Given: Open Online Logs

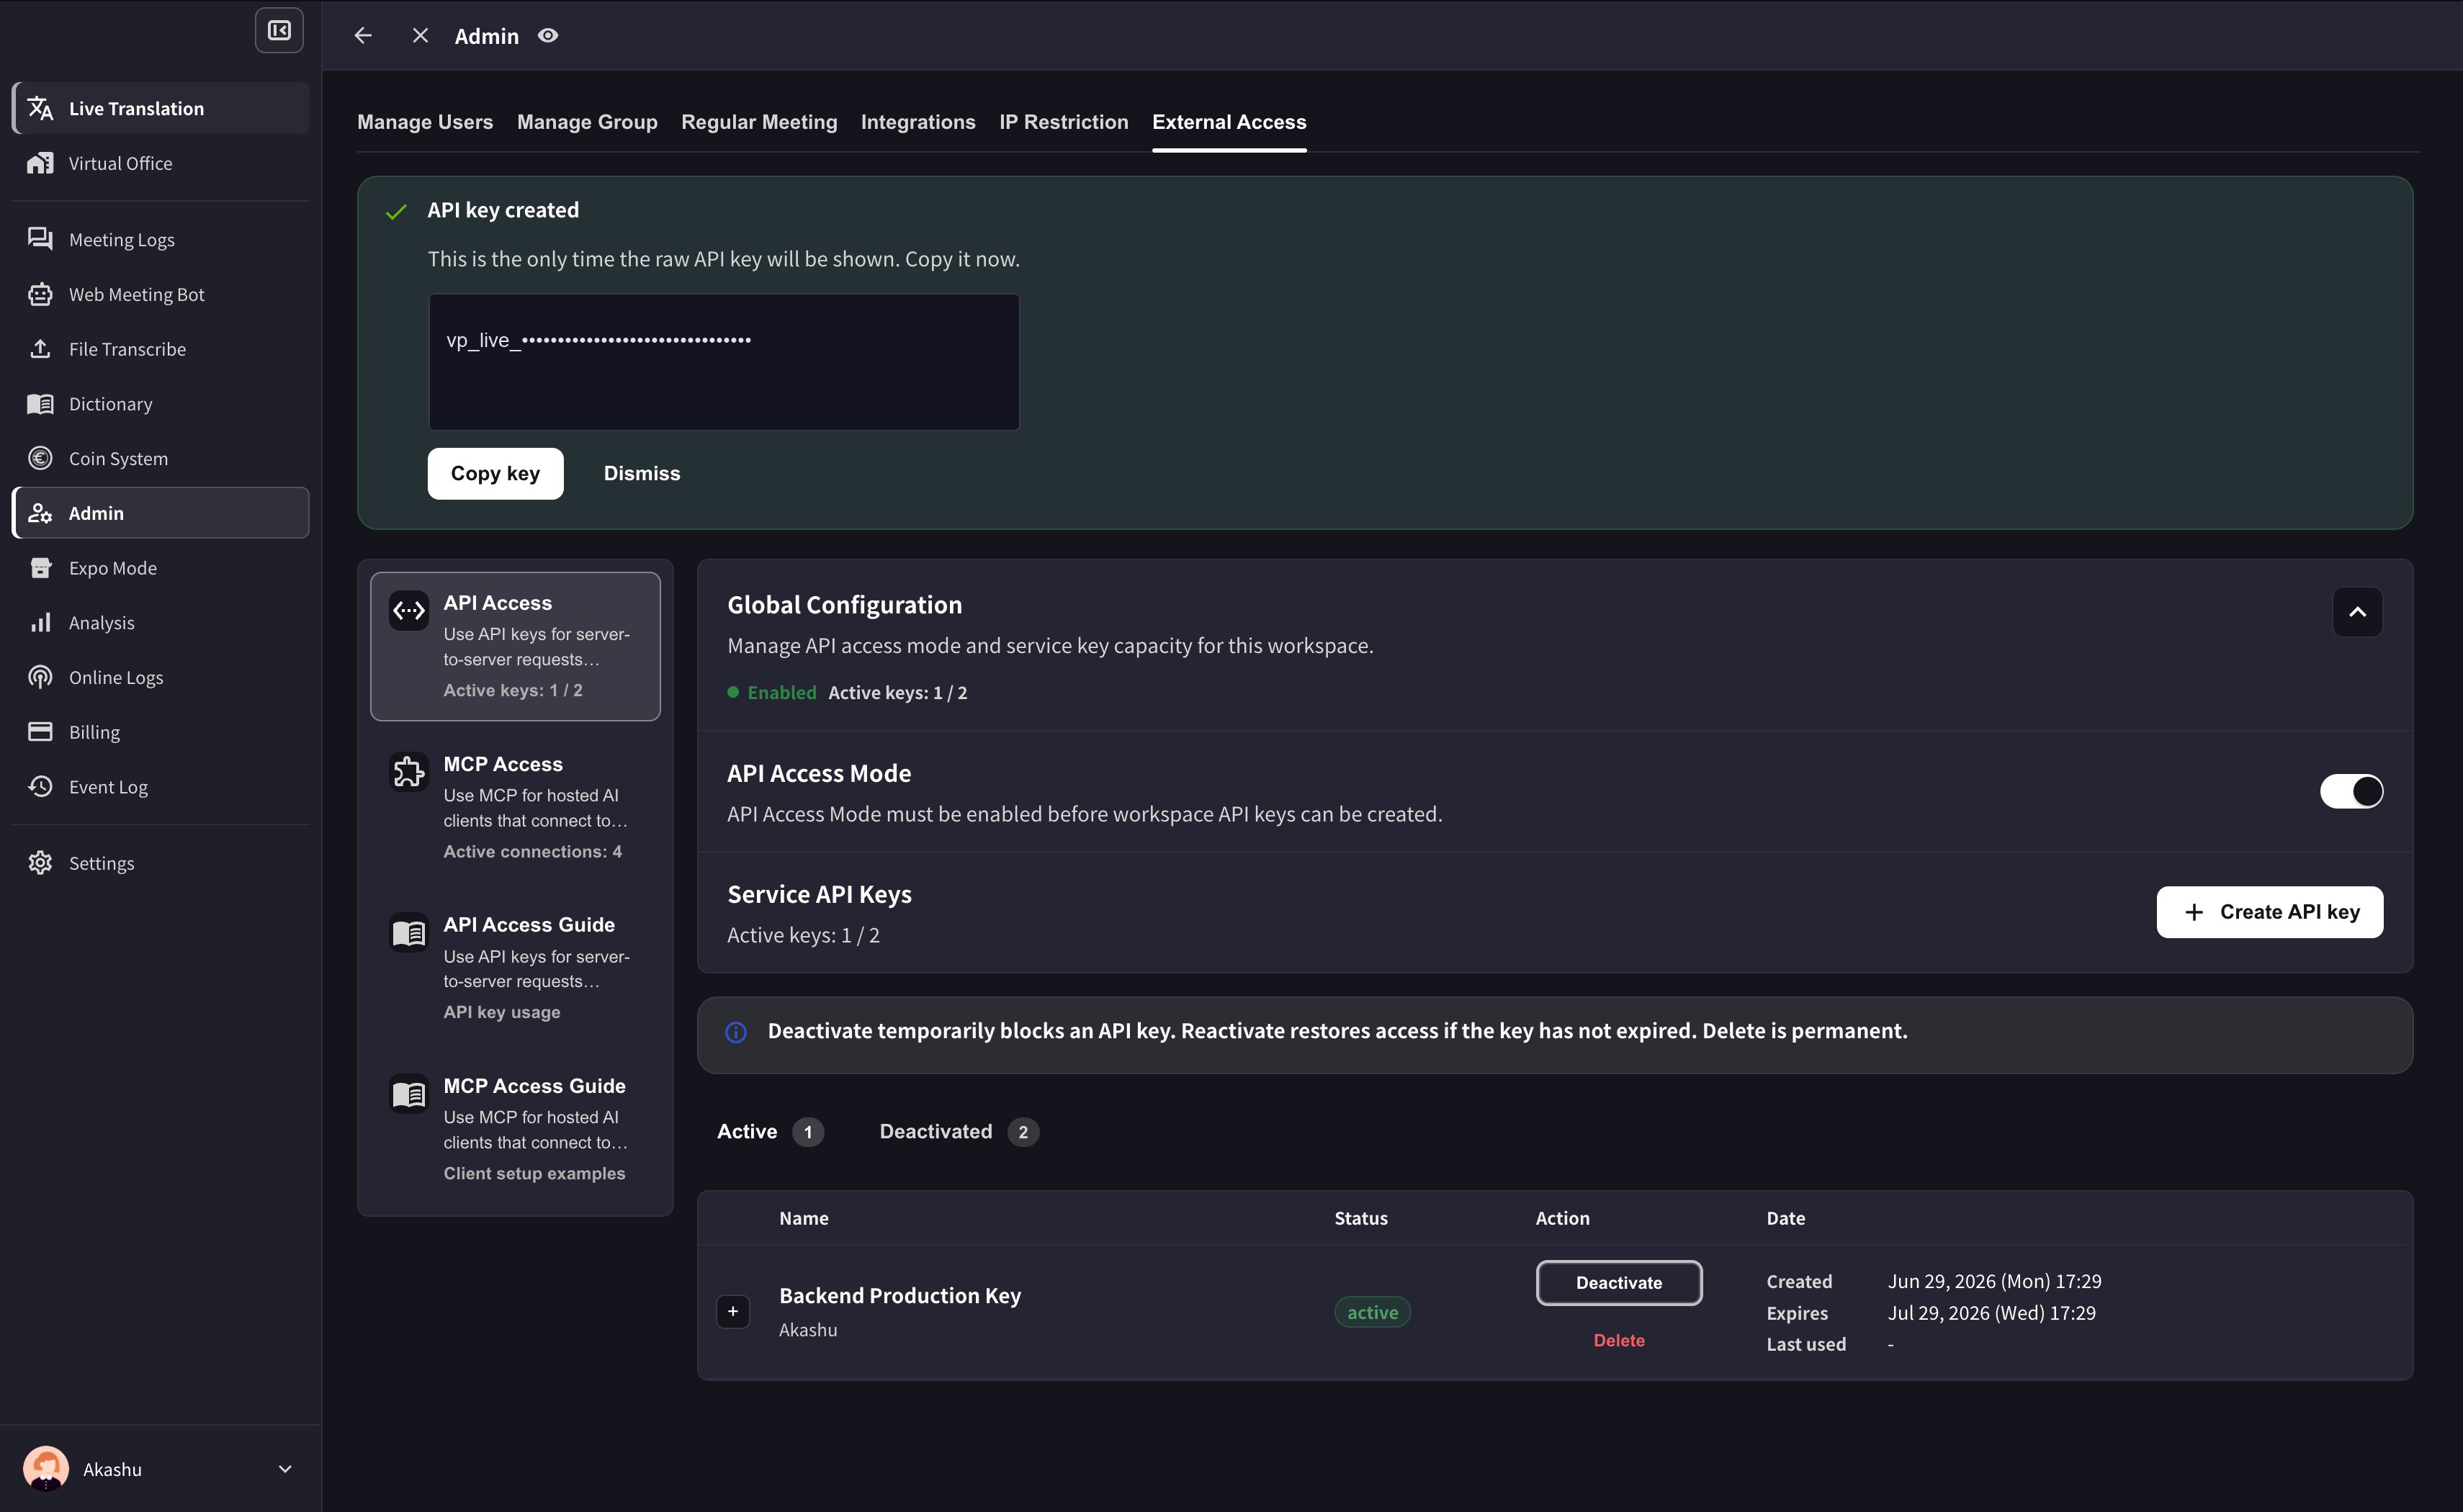Looking at the screenshot, I should pyautogui.click(x=160, y=677).
